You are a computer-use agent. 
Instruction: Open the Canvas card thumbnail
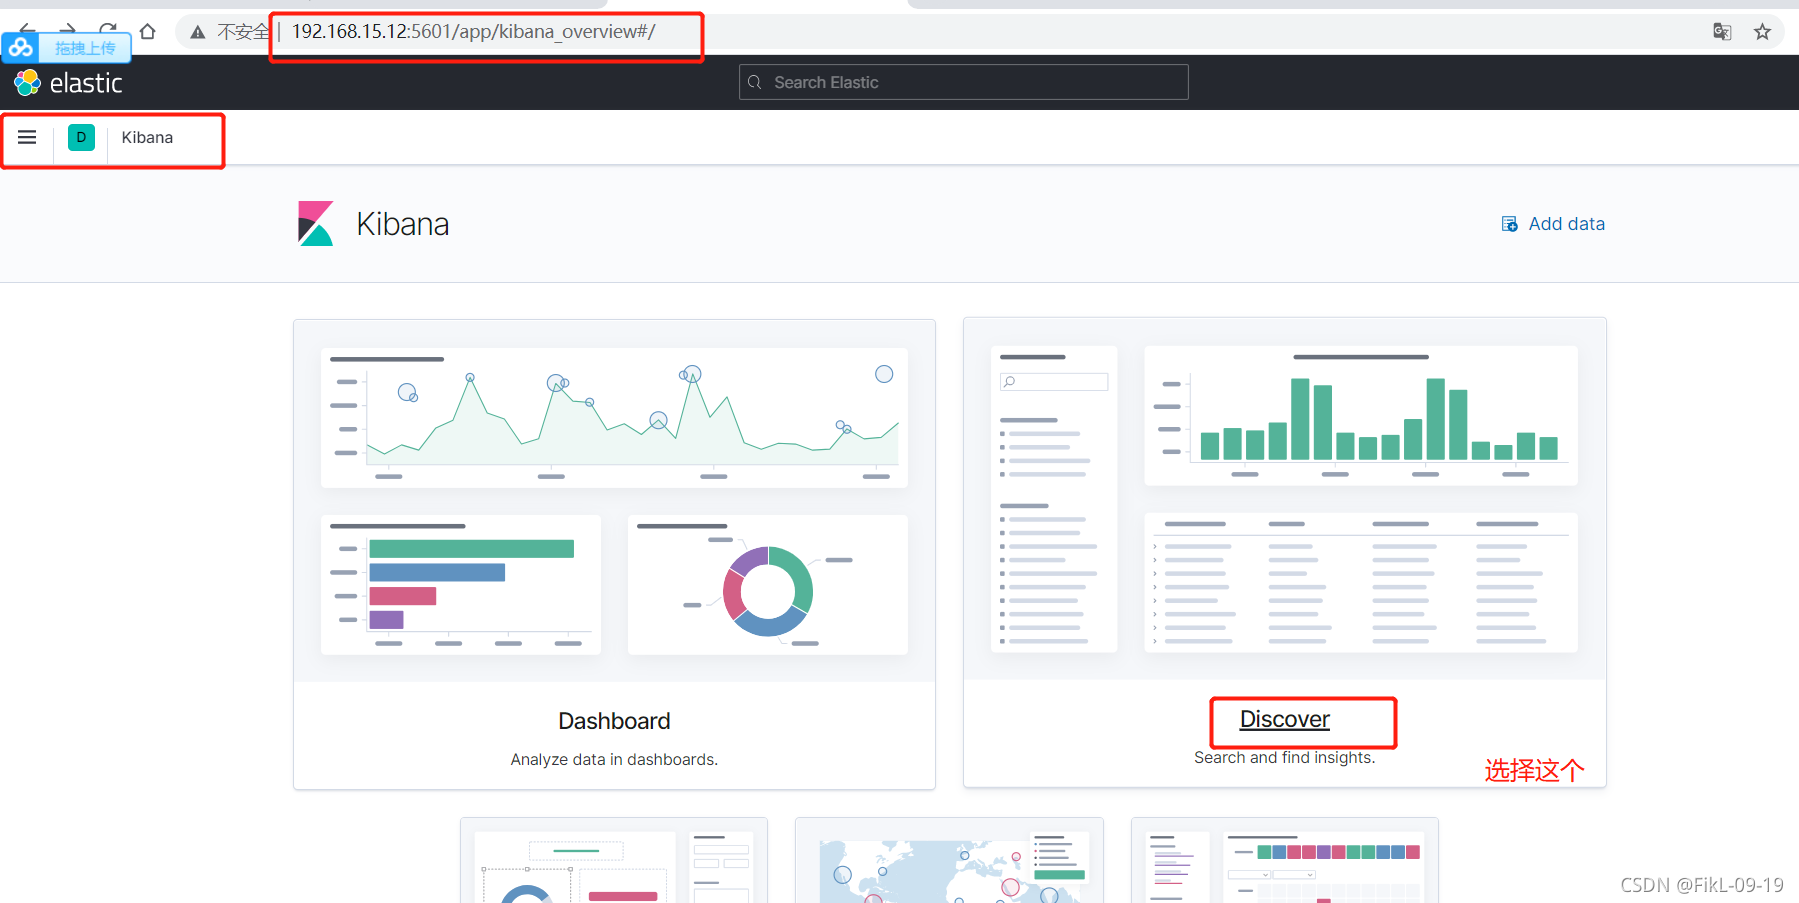(x=614, y=862)
